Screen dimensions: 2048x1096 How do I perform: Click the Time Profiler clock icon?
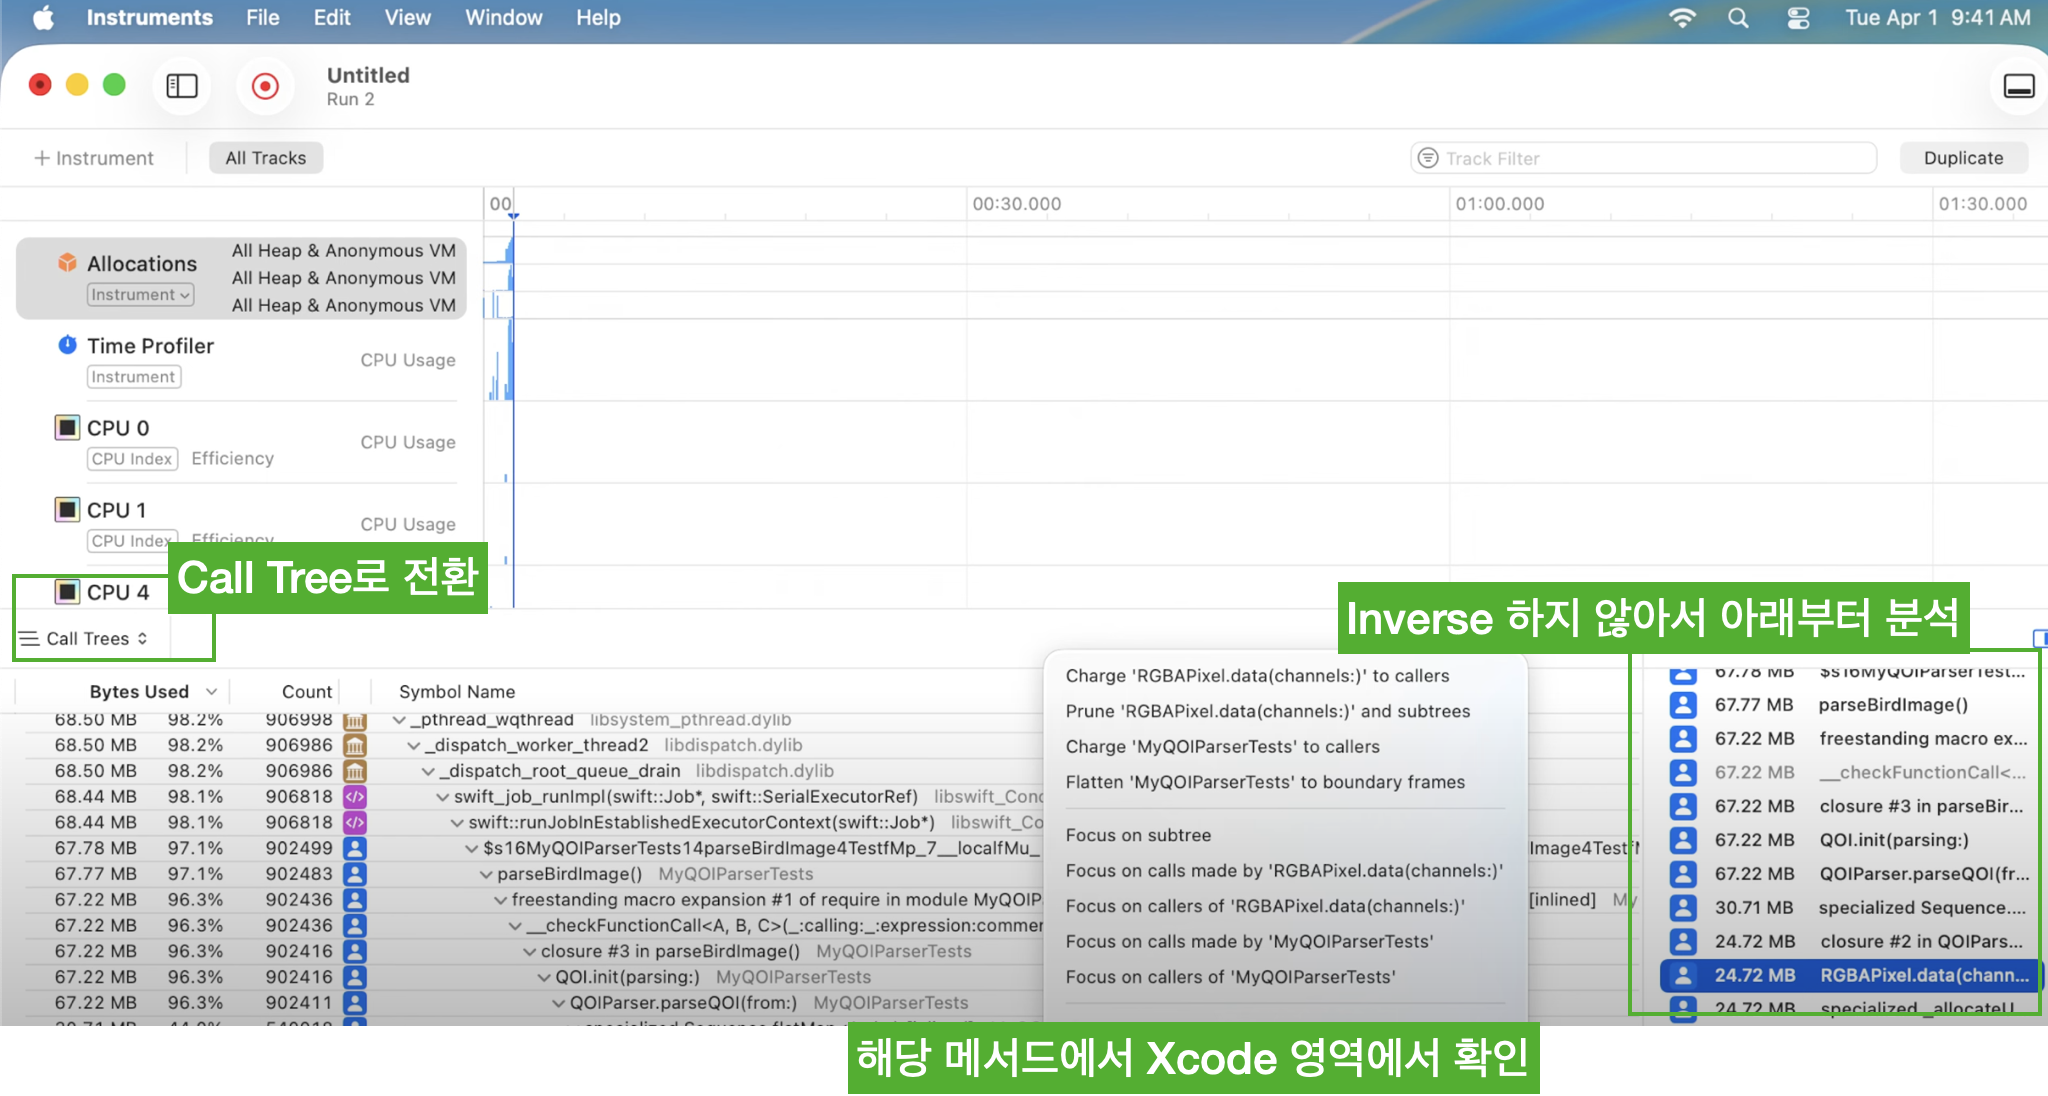pyautogui.click(x=67, y=345)
